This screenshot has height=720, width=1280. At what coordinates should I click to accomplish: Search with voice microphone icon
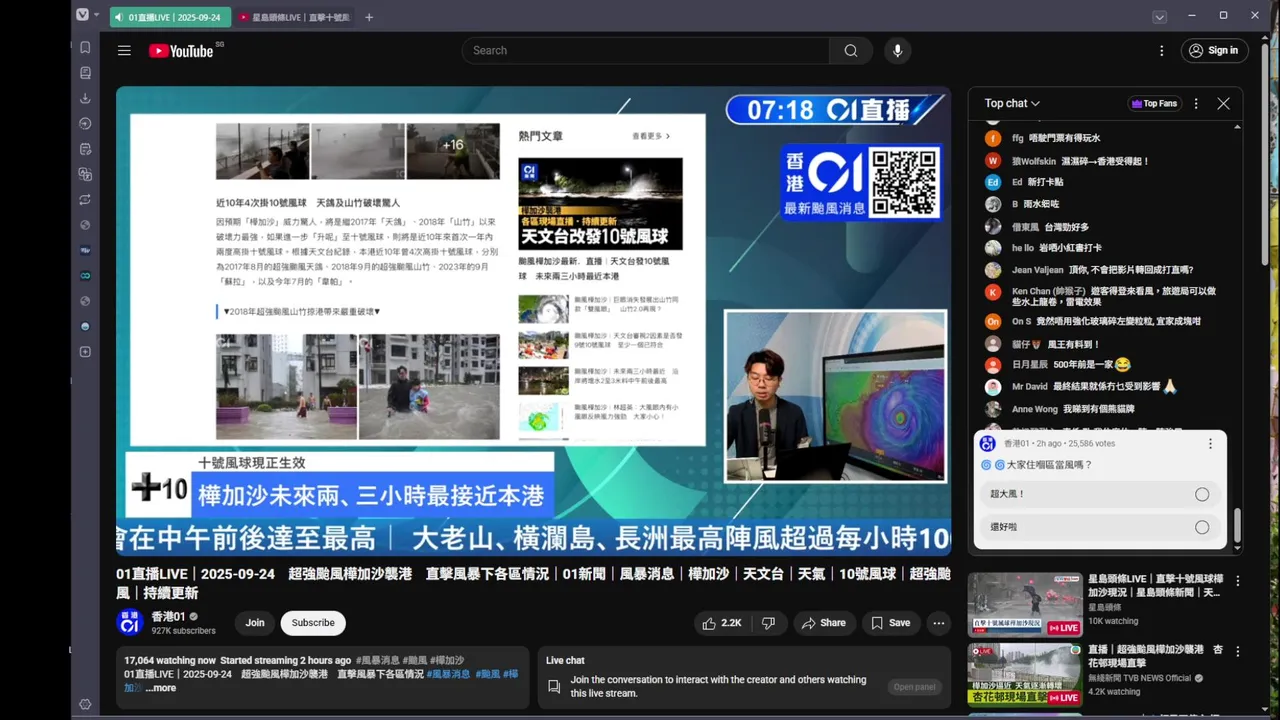897,50
